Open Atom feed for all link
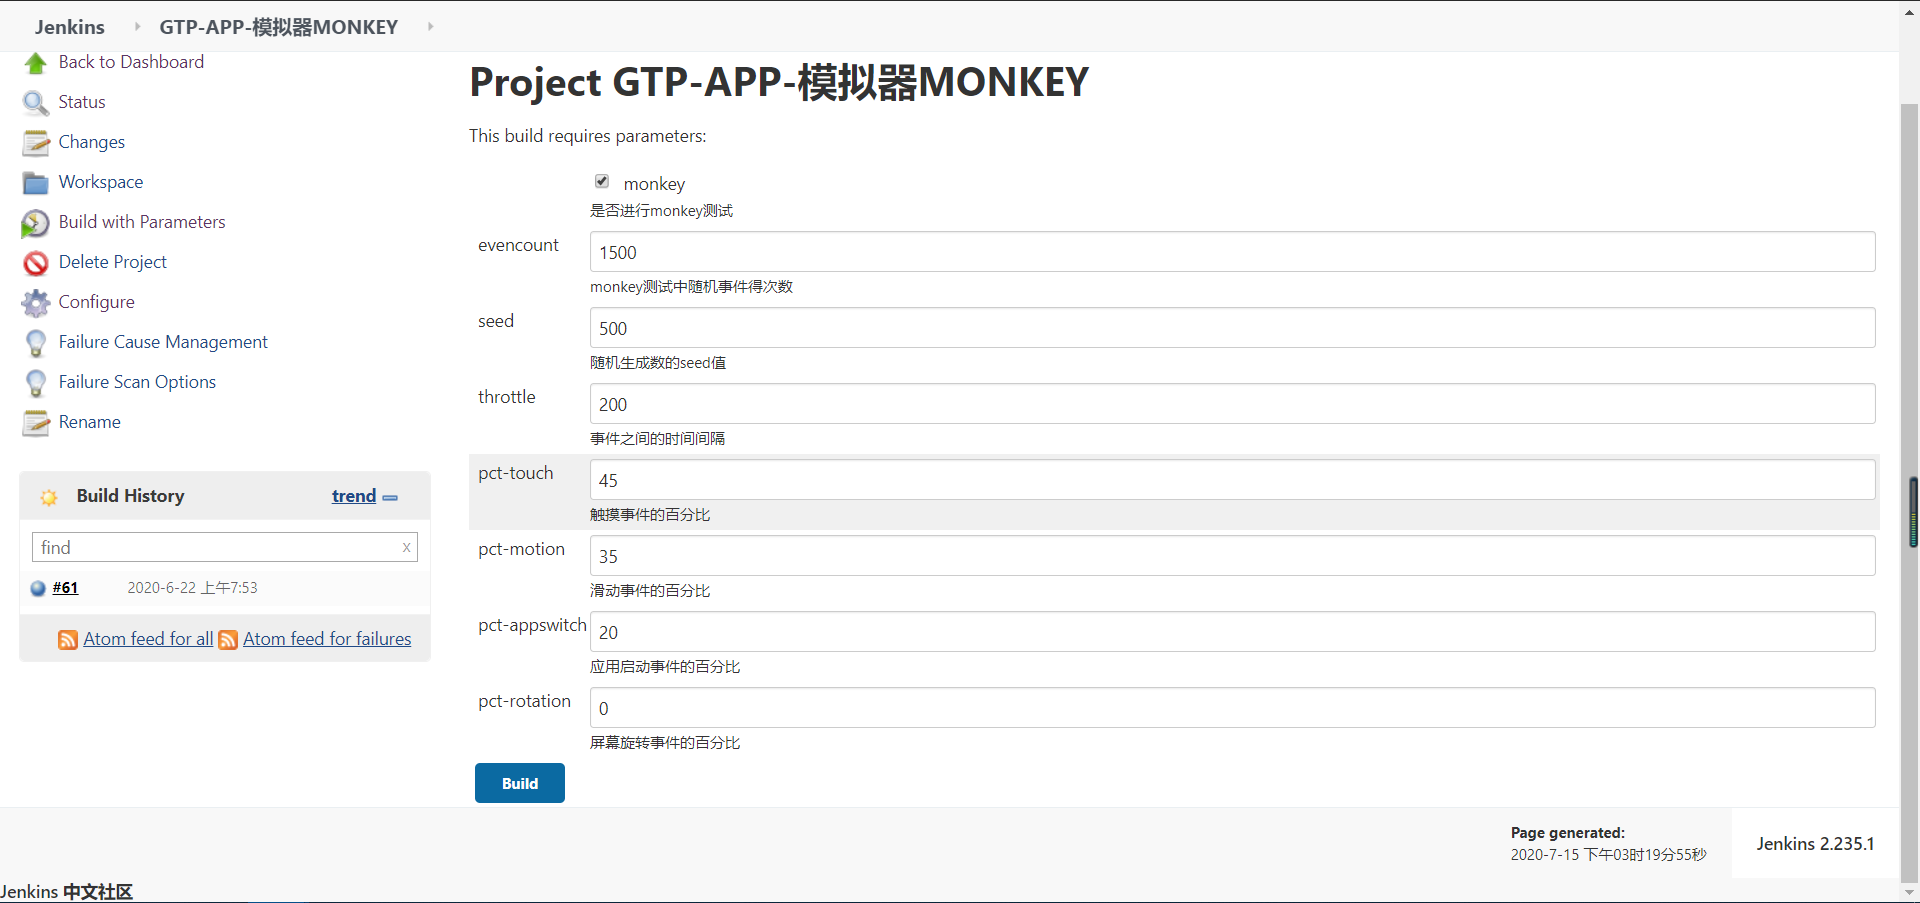 [x=148, y=639]
